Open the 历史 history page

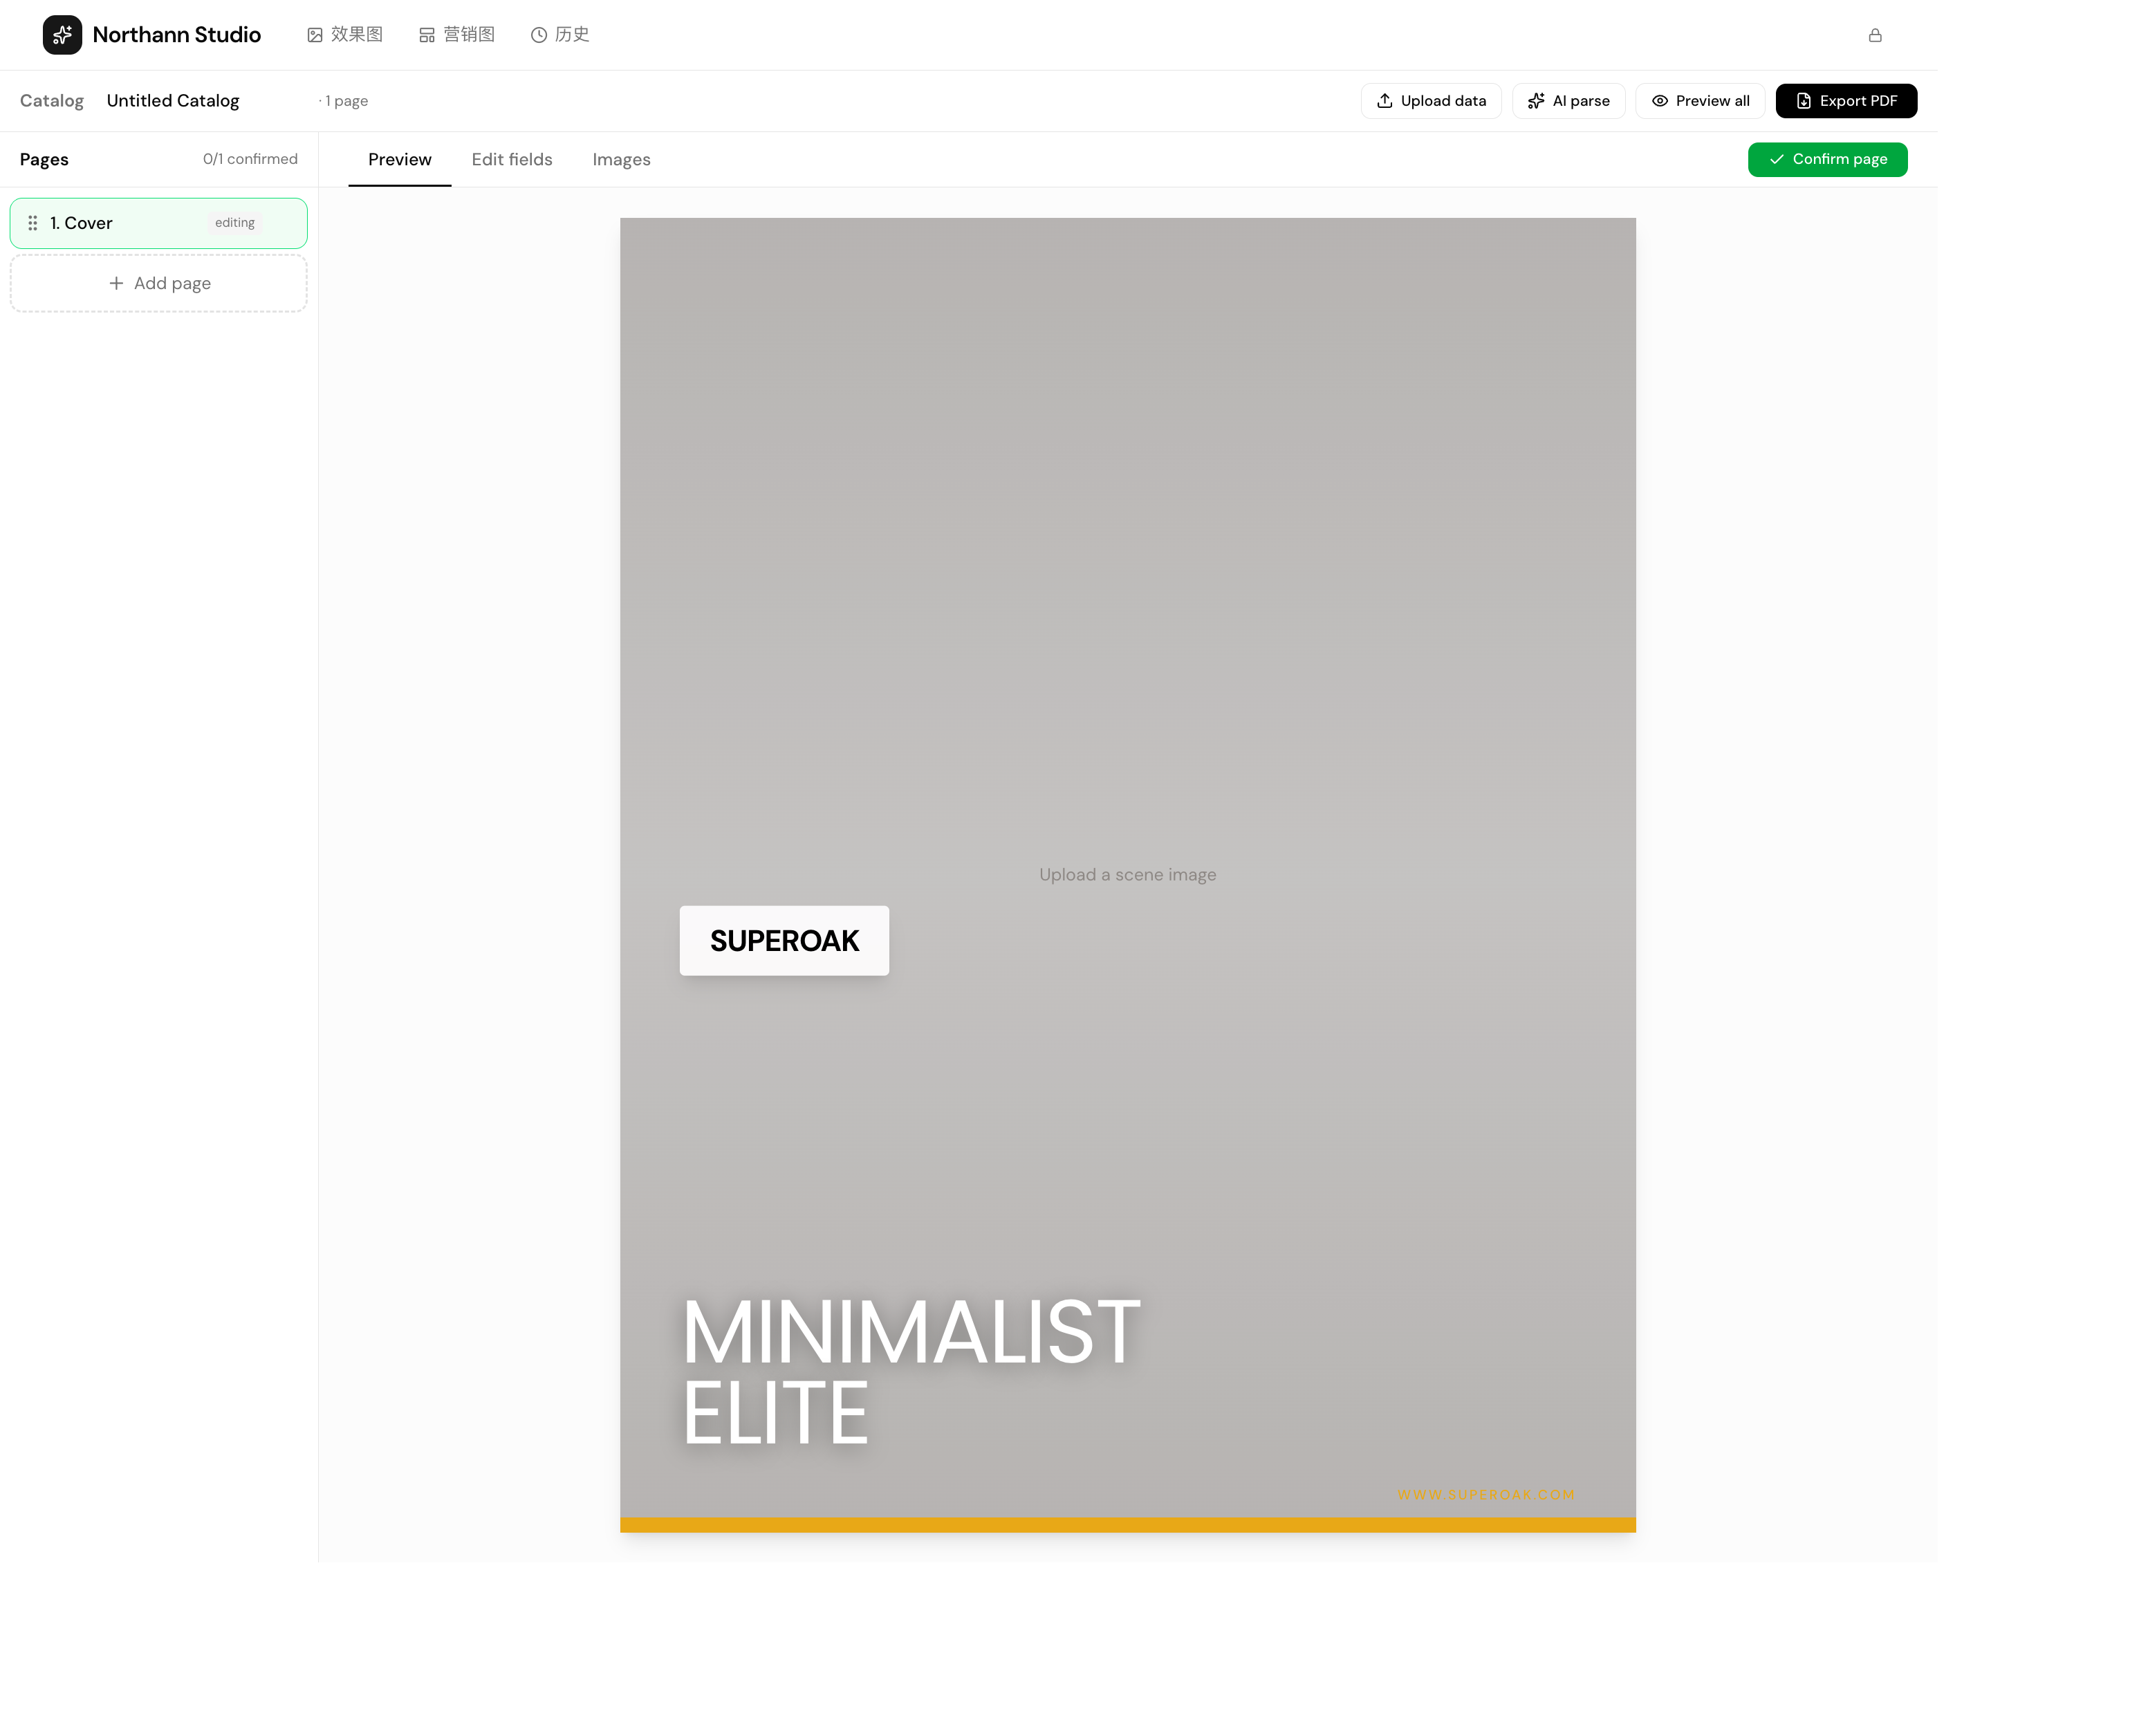[560, 35]
